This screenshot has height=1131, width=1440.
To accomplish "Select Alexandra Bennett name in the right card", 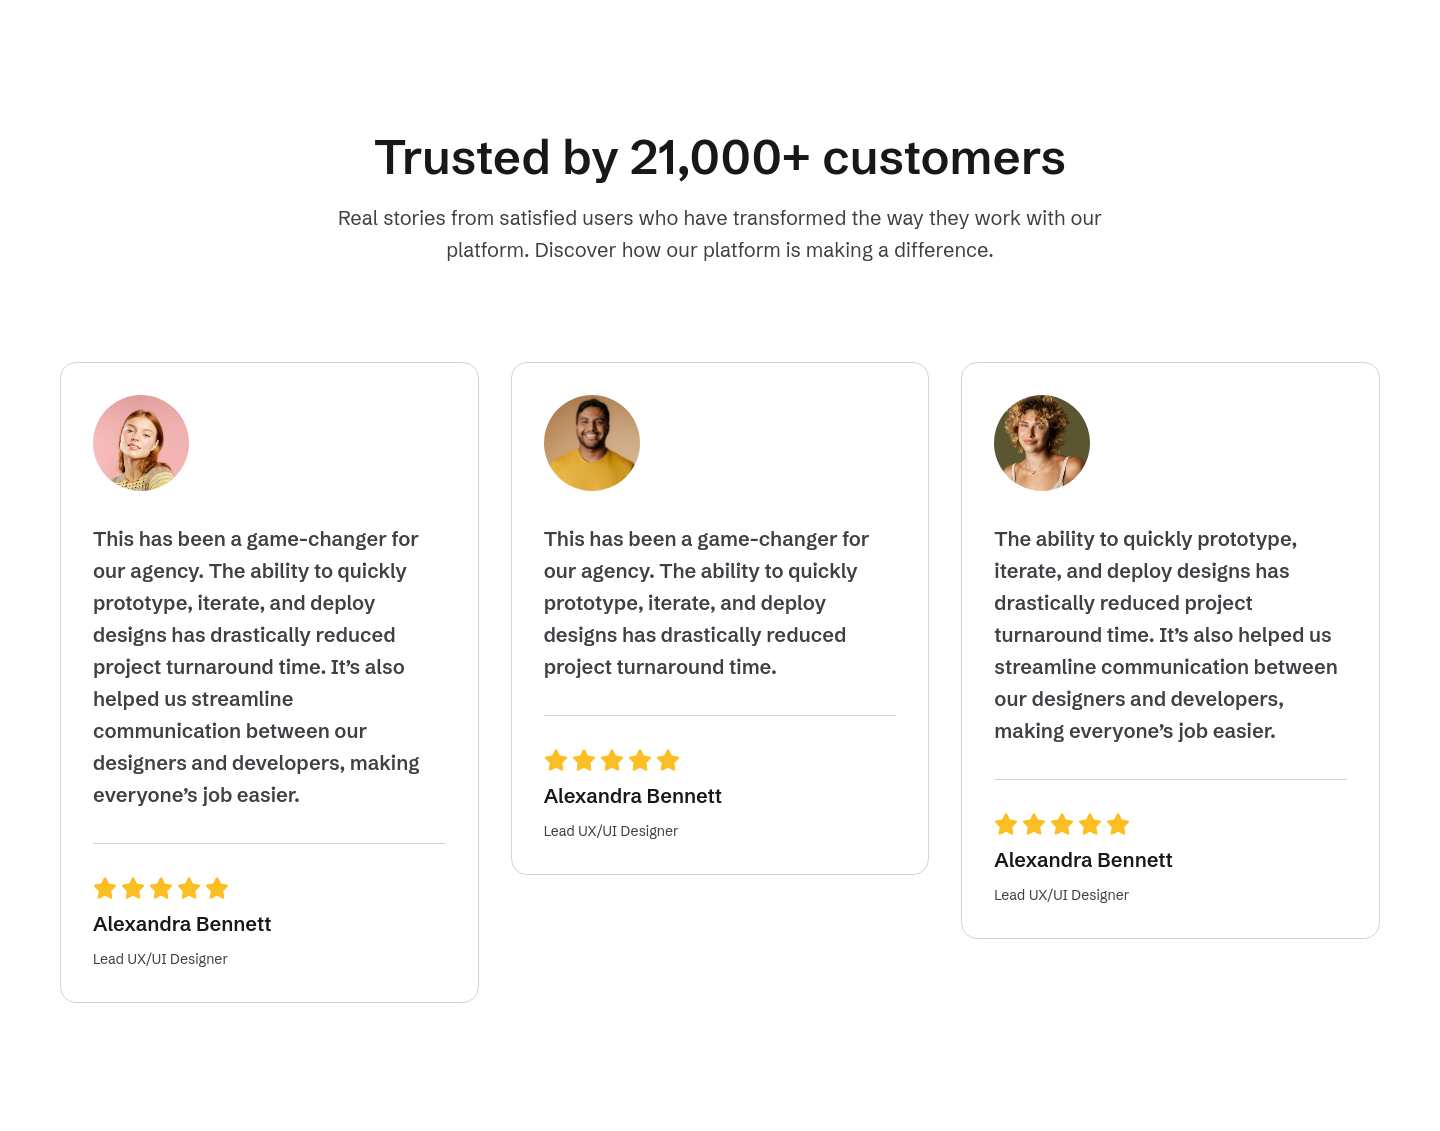I will [1083, 860].
